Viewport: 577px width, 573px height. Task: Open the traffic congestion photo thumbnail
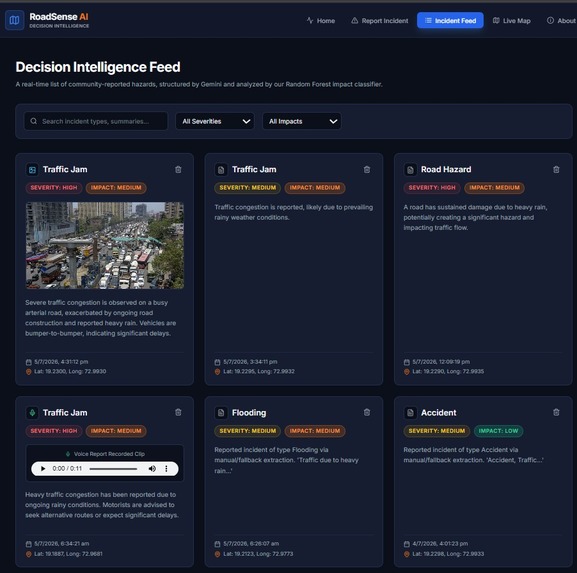pos(105,245)
